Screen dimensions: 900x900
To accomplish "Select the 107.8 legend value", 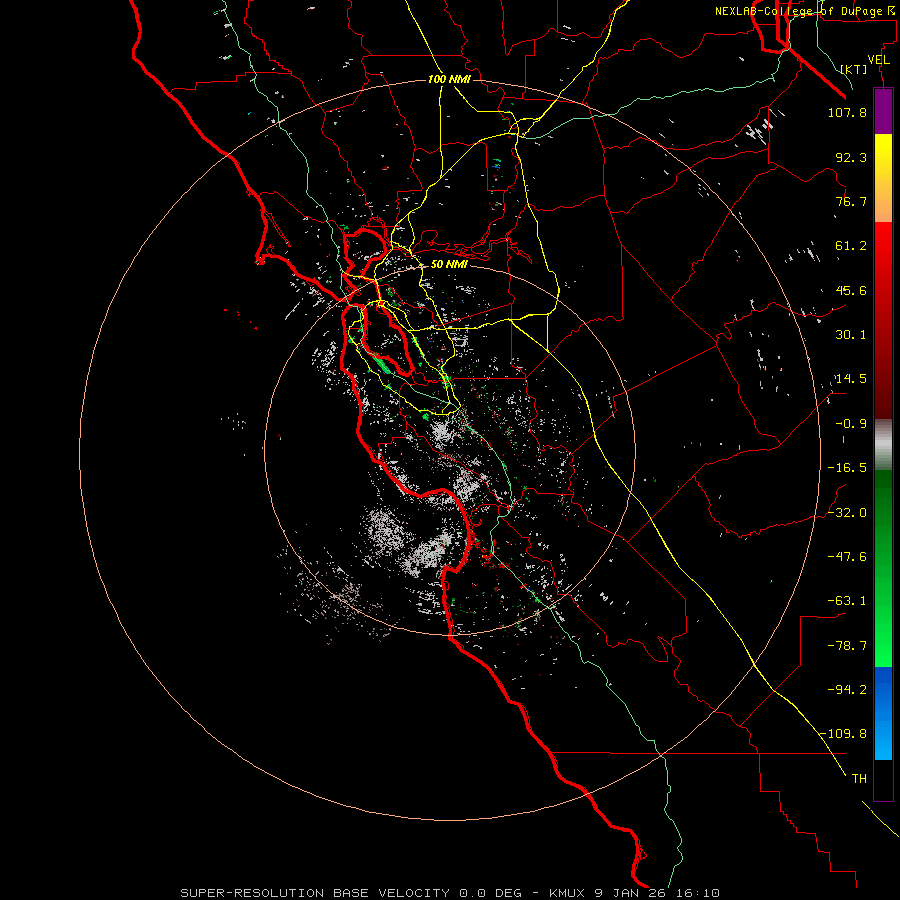I will (x=847, y=112).
